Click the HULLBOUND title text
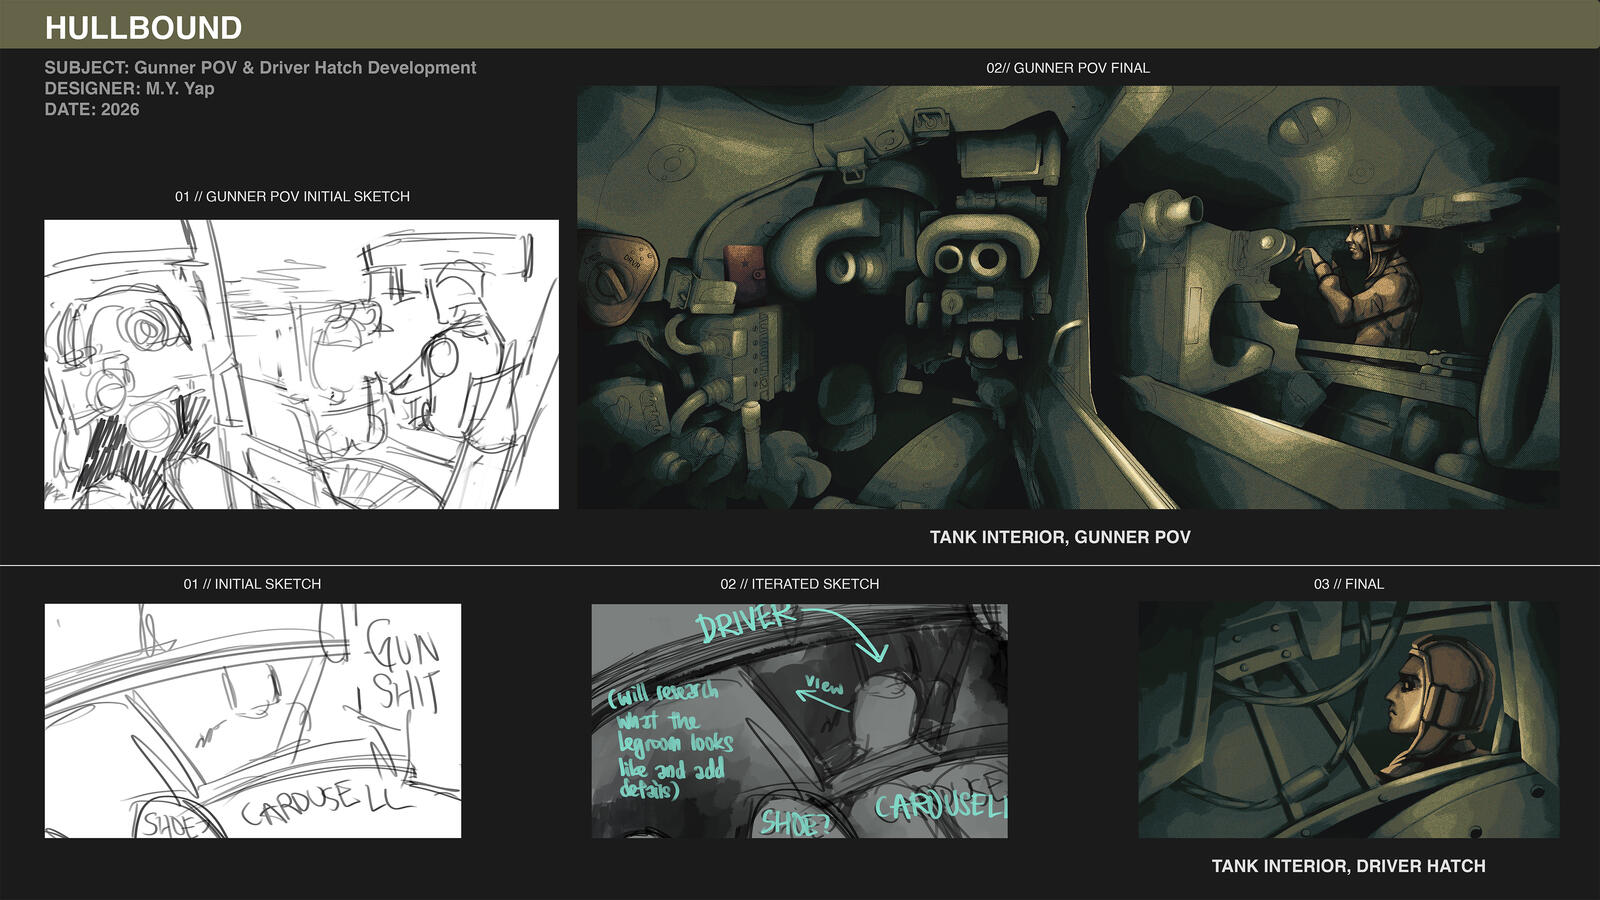 coord(143,27)
